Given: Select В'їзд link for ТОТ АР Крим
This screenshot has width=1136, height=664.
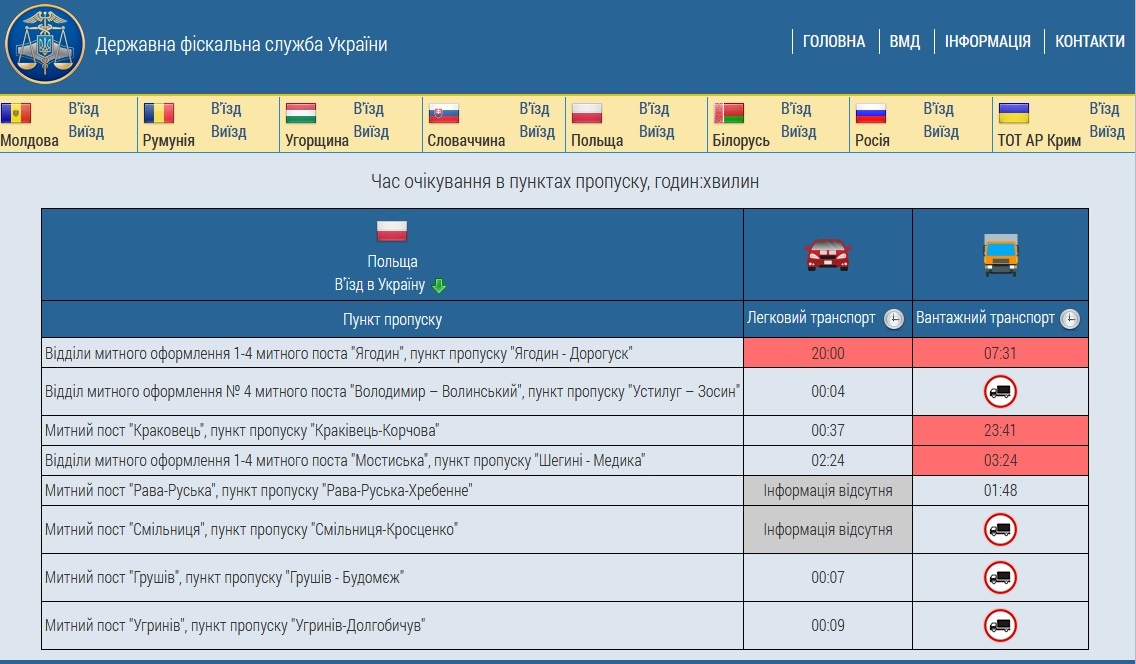Looking at the screenshot, I should tap(1104, 109).
